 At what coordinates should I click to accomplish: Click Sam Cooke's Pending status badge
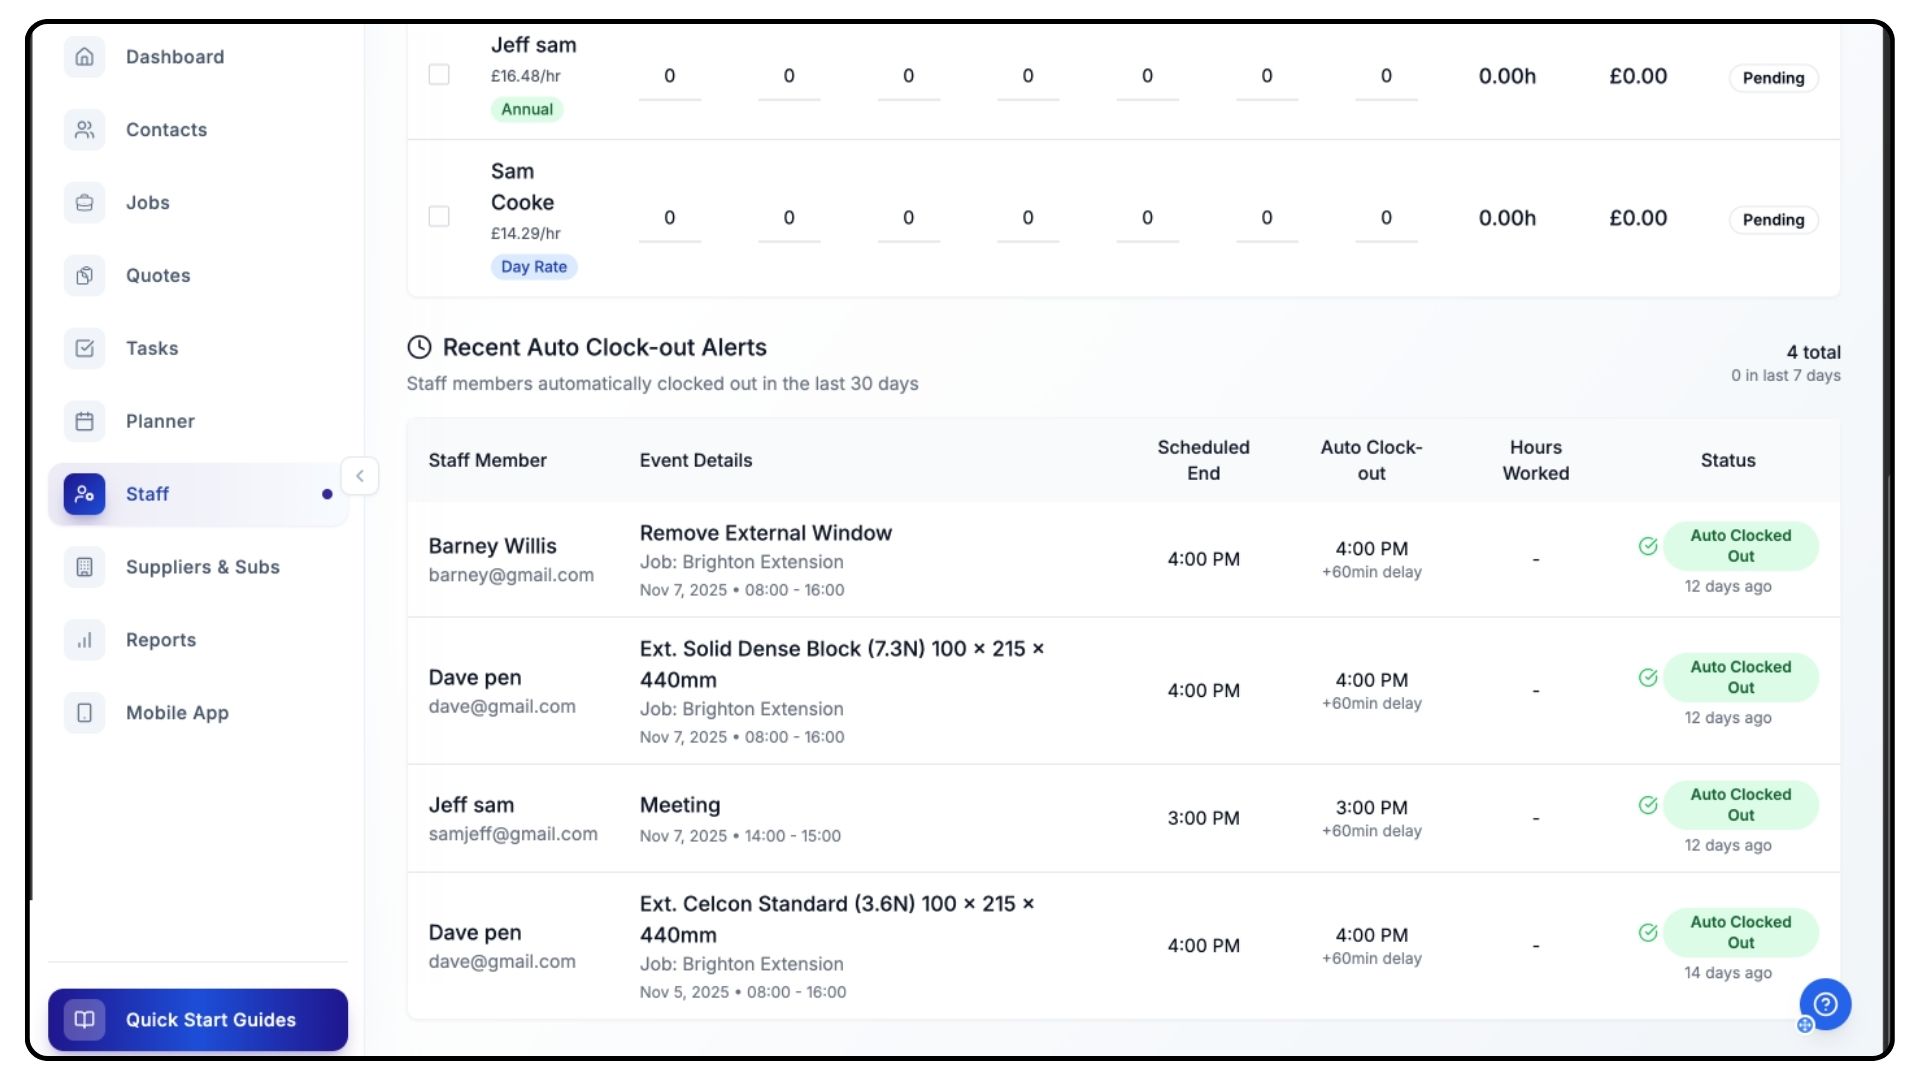pyautogui.click(x=1773, y=220)
